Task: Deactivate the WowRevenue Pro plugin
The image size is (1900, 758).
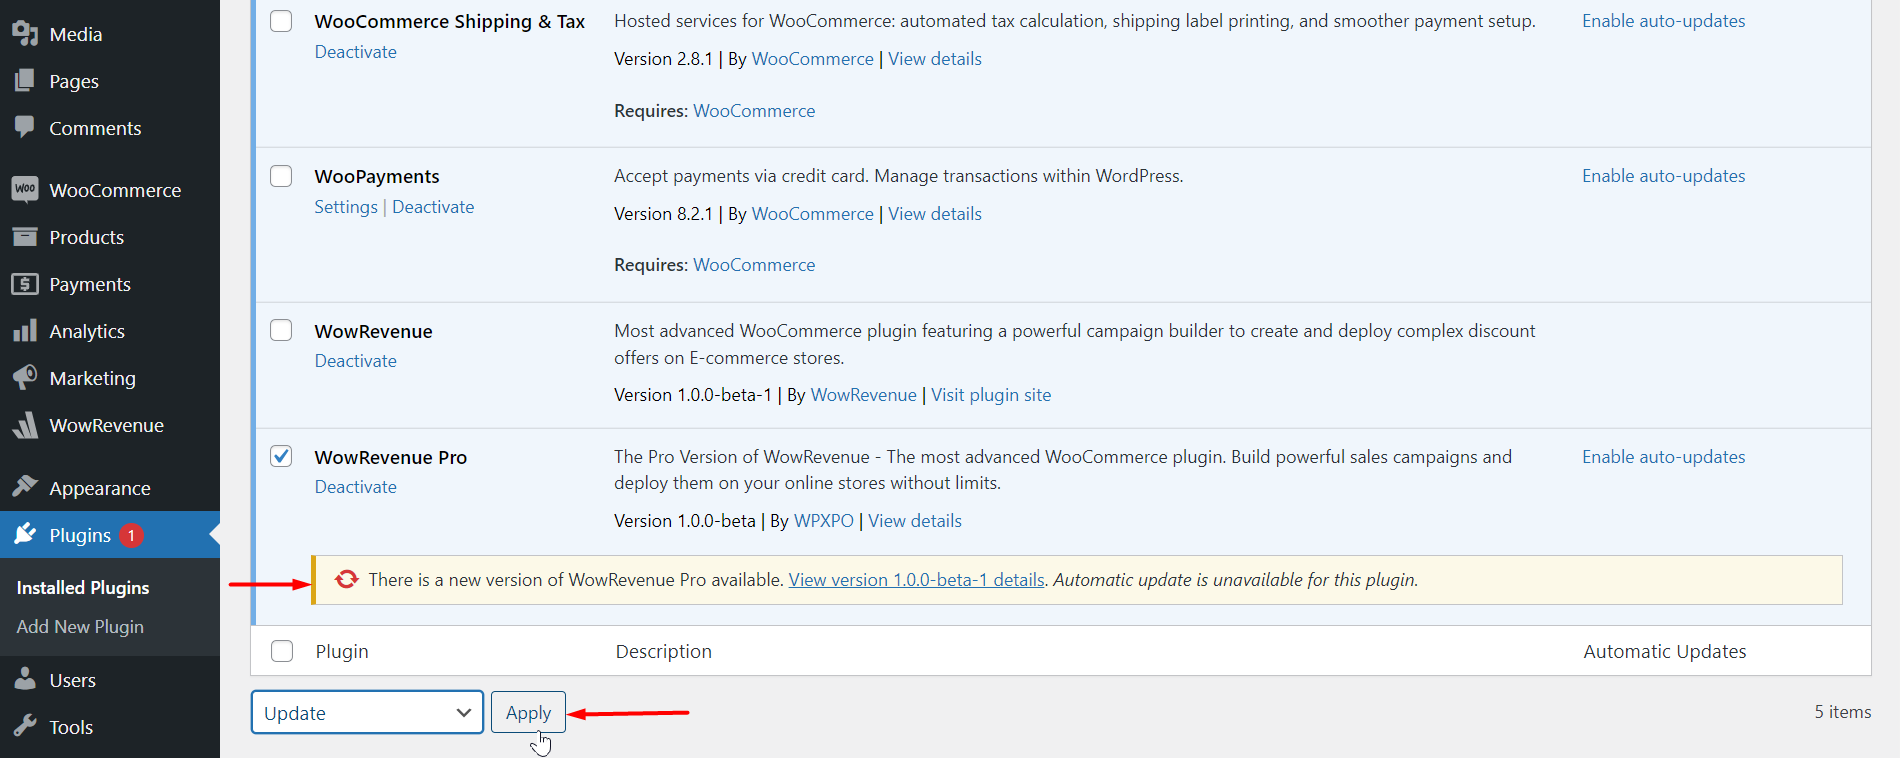Action: tap(355, 487)
